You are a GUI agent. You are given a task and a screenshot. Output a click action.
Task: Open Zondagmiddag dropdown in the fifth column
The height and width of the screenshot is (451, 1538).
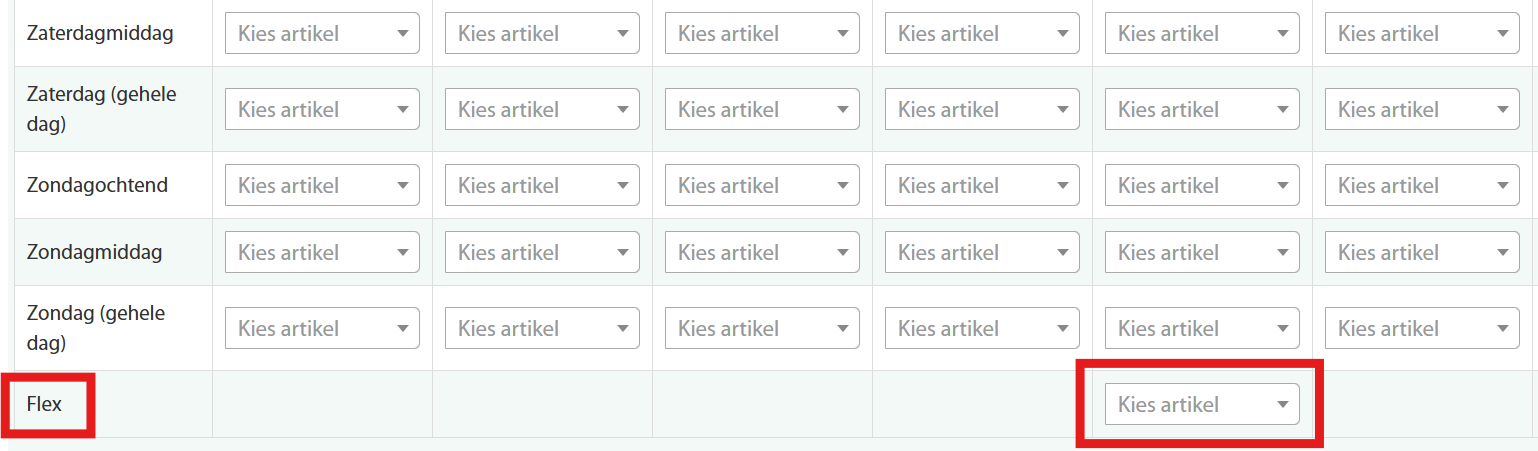[x=1201, y=252]
